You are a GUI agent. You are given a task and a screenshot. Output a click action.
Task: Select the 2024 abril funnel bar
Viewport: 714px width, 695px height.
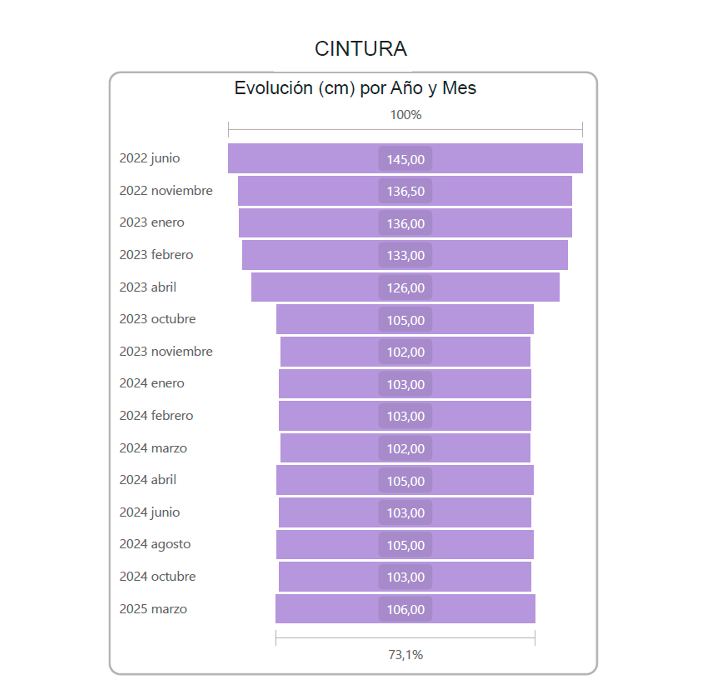click(330, 480)
